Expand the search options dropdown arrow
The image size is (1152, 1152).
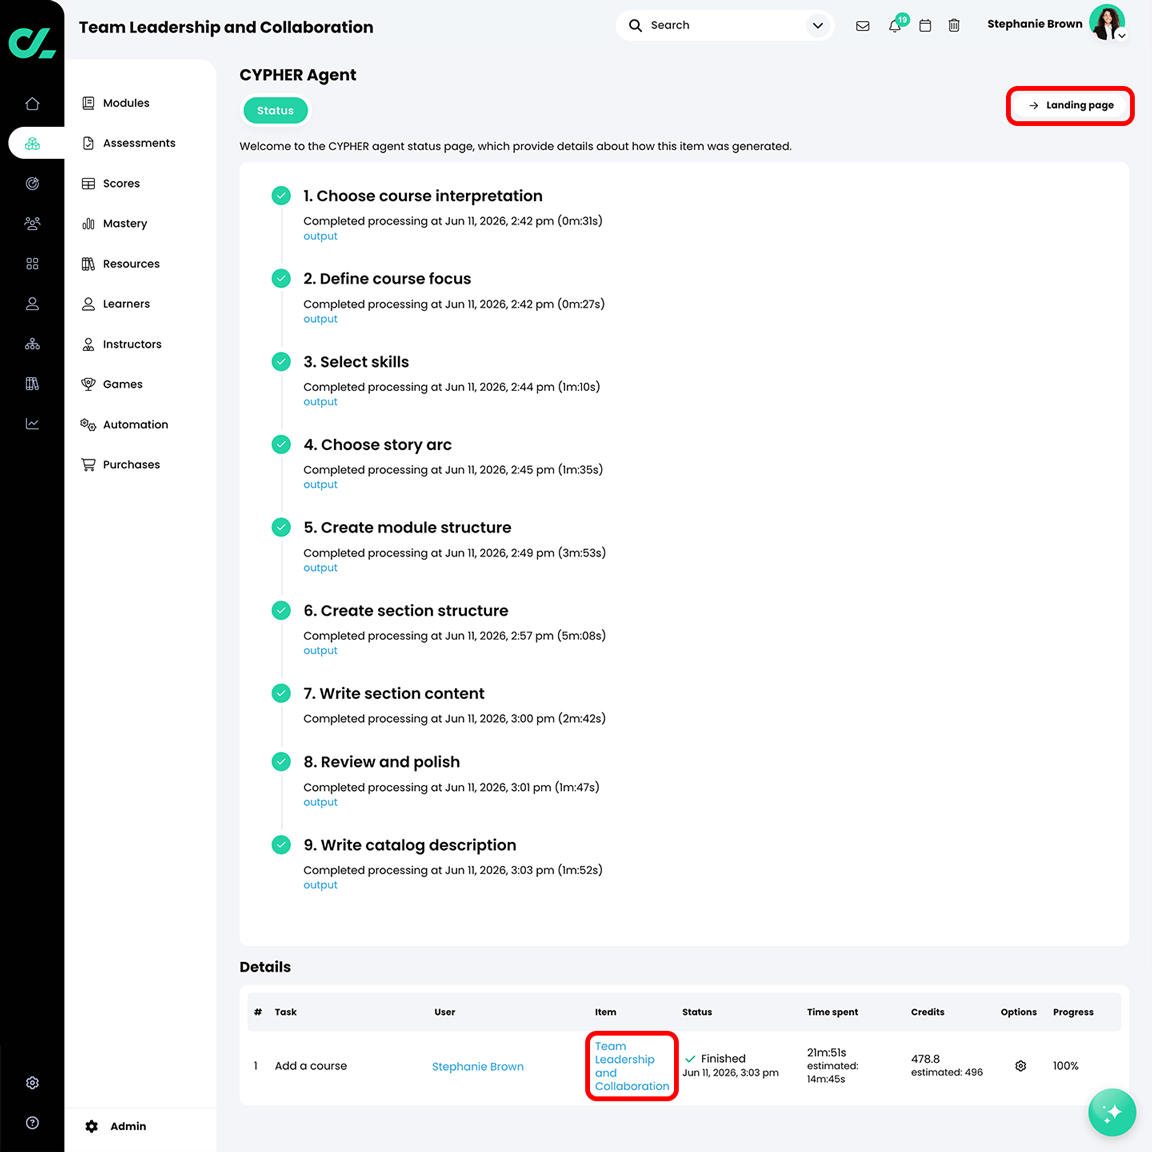click(818, 26)
